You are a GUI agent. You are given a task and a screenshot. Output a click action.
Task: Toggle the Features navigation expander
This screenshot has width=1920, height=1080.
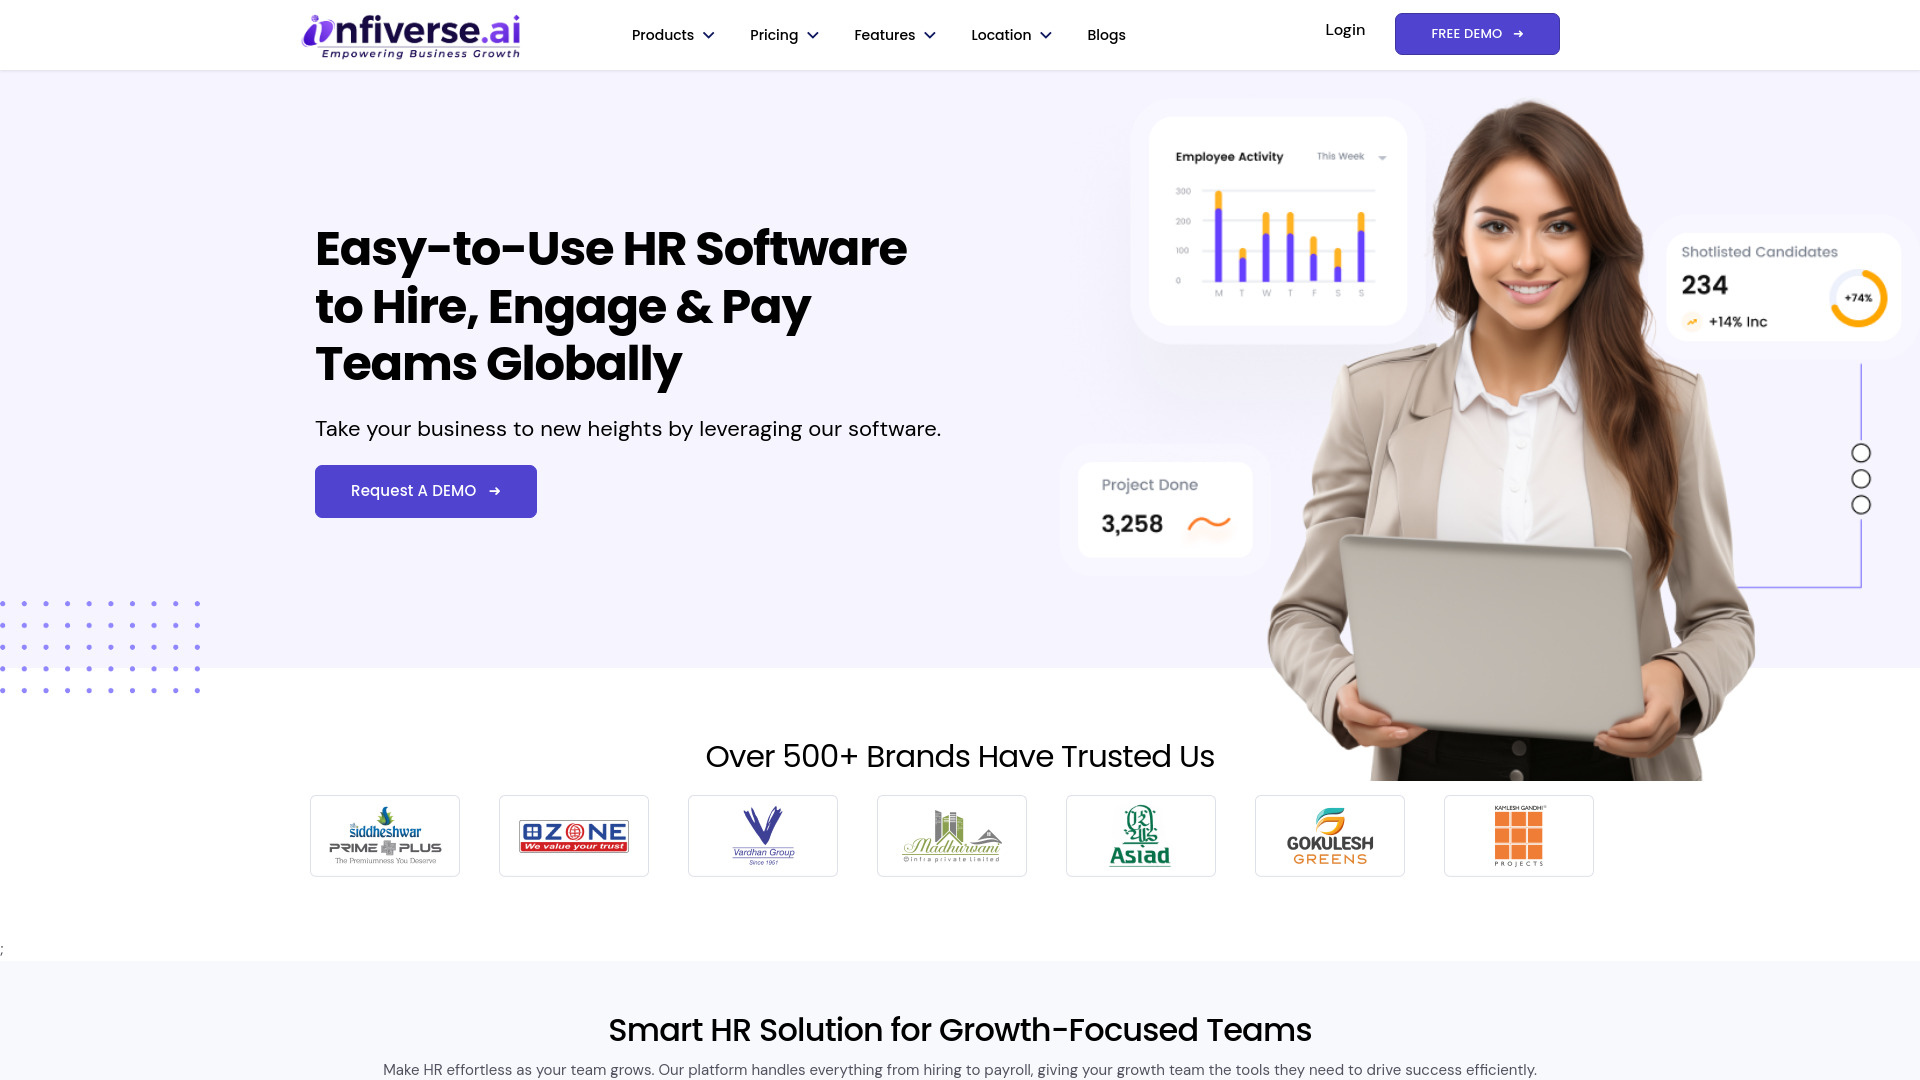[x=930, y=36]
